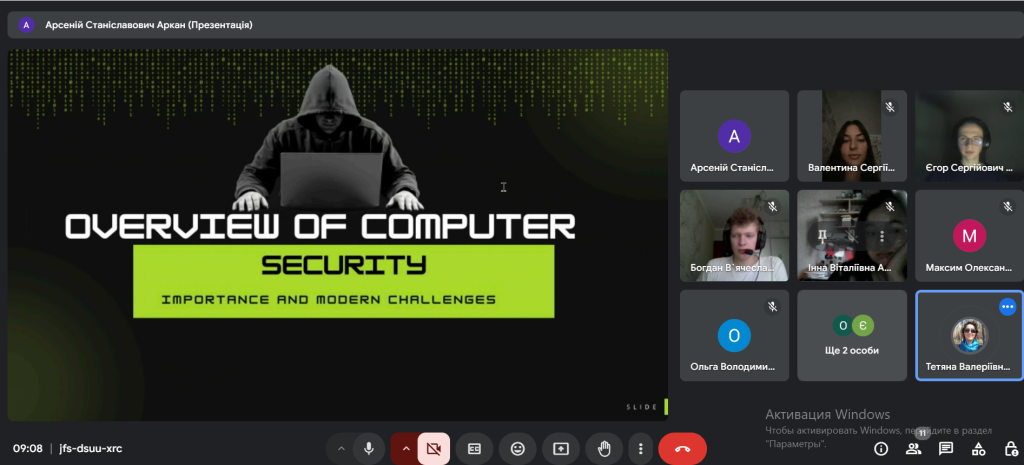This screenshot has height=465, width=1024.
Task: Expand audio settings arrow beside microphone
Action: pyautogui.click(x=341, y=449)
